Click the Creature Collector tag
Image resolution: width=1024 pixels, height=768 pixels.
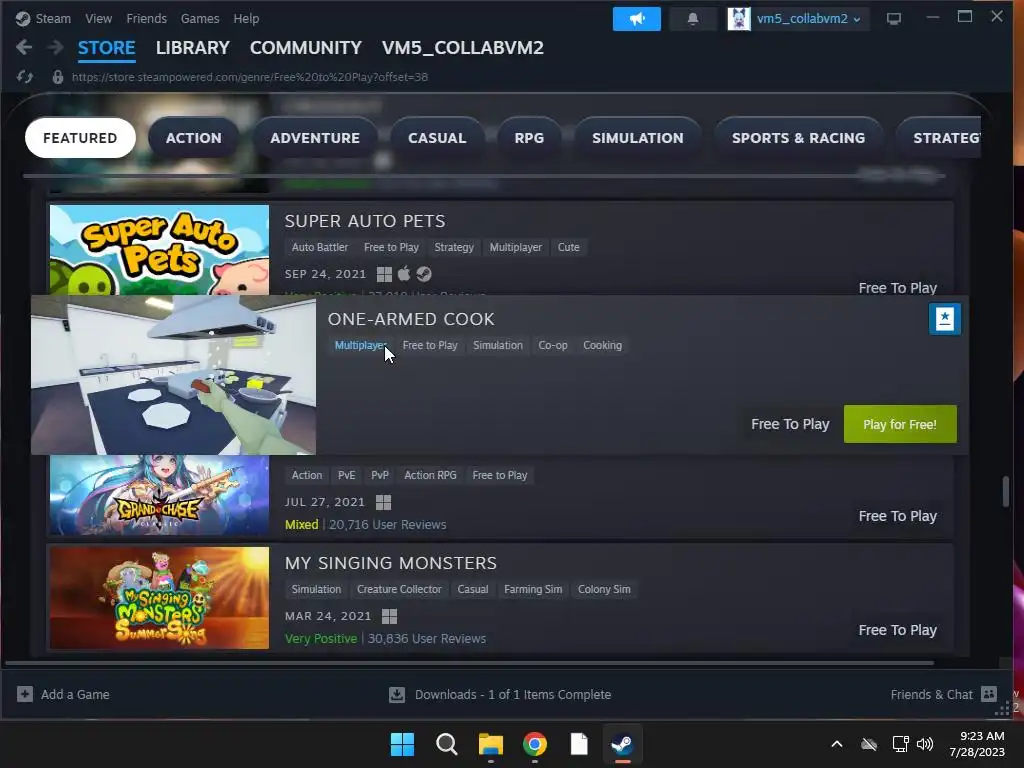click(x=399, y=589)
